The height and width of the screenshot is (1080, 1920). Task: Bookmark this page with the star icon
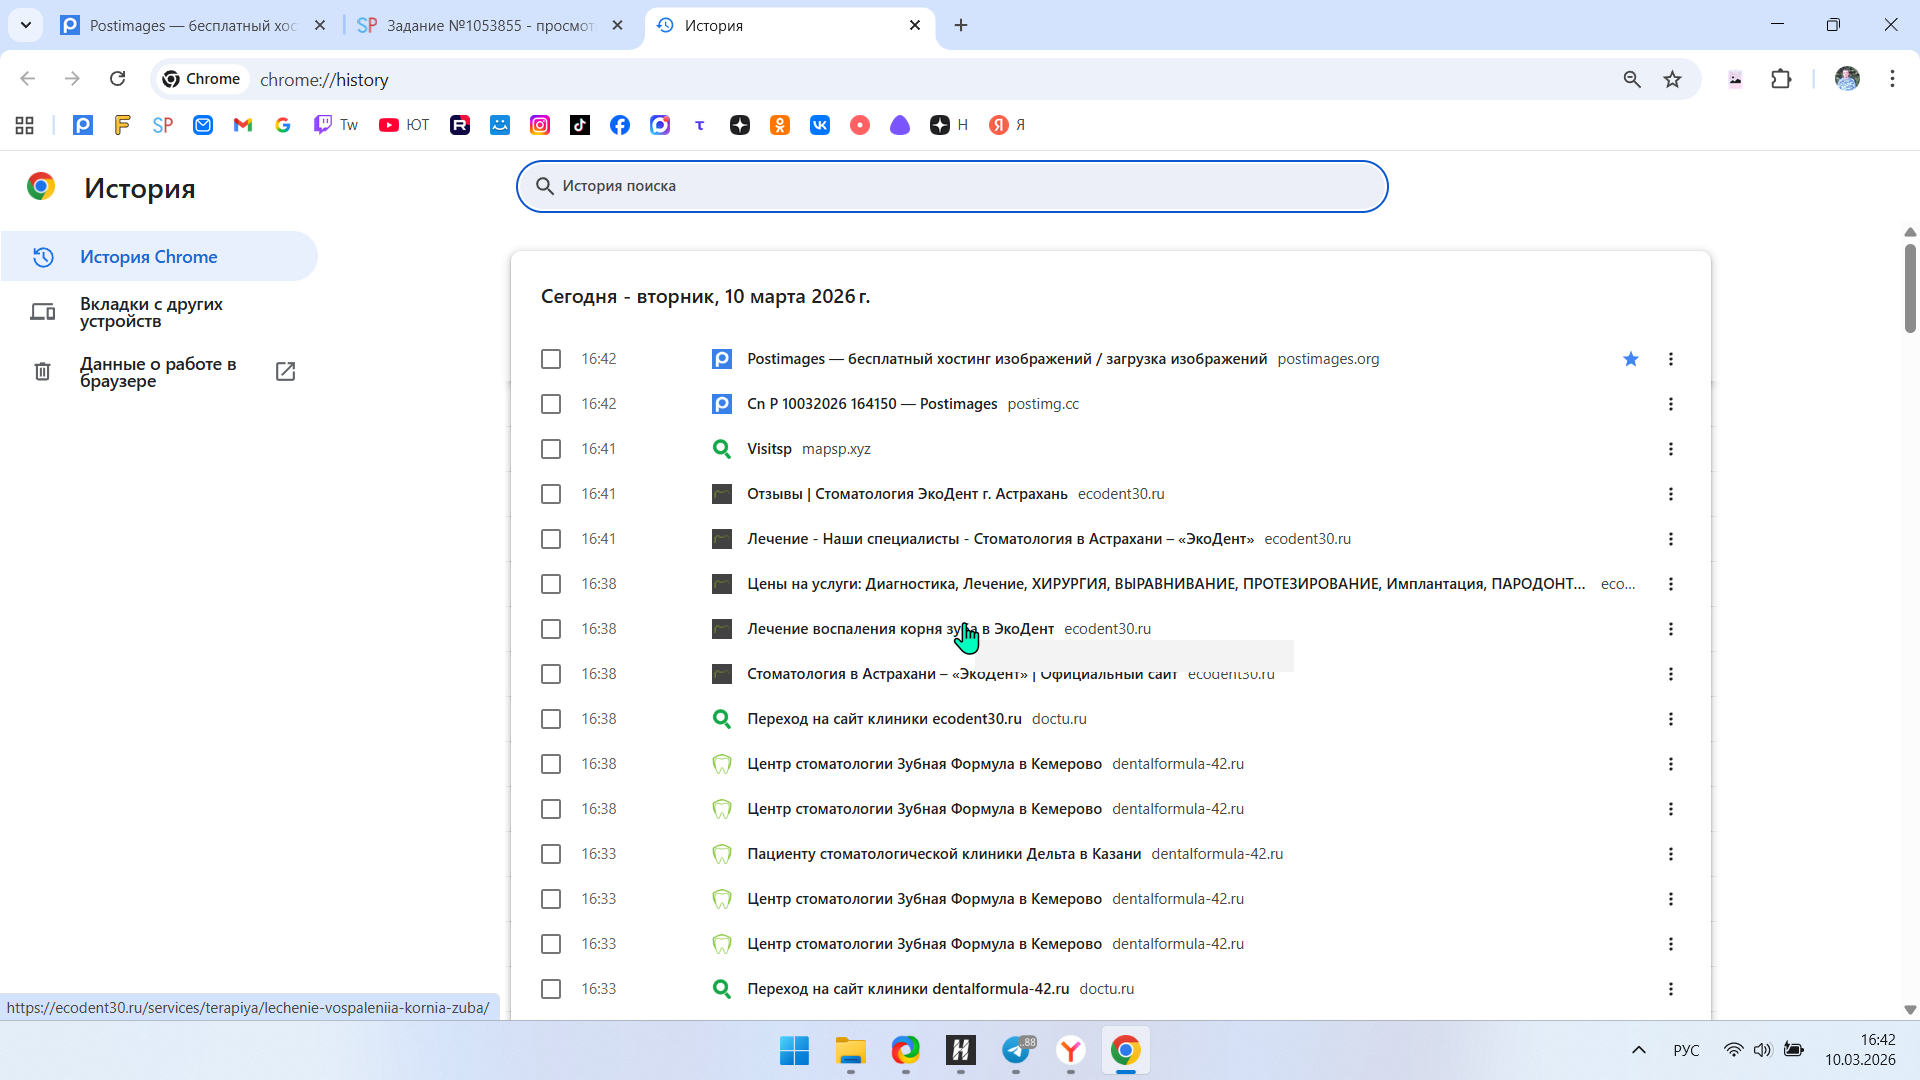(x=1672, y=79)
